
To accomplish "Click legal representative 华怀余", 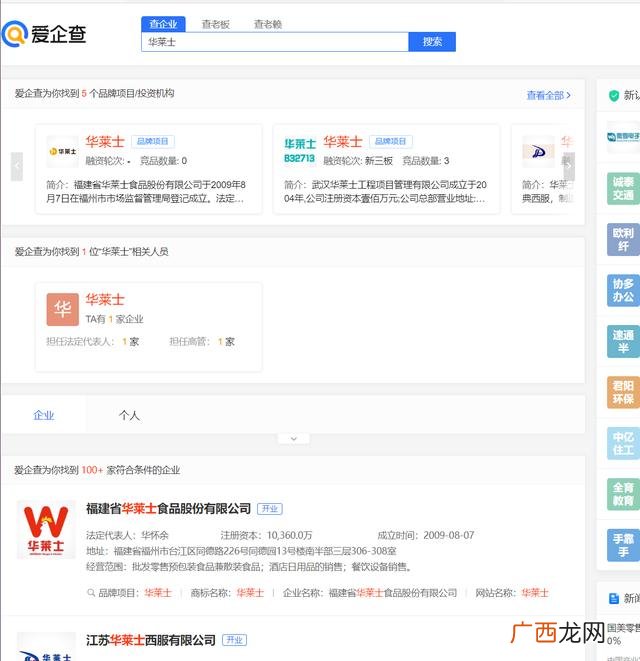I will coord(155,535).
